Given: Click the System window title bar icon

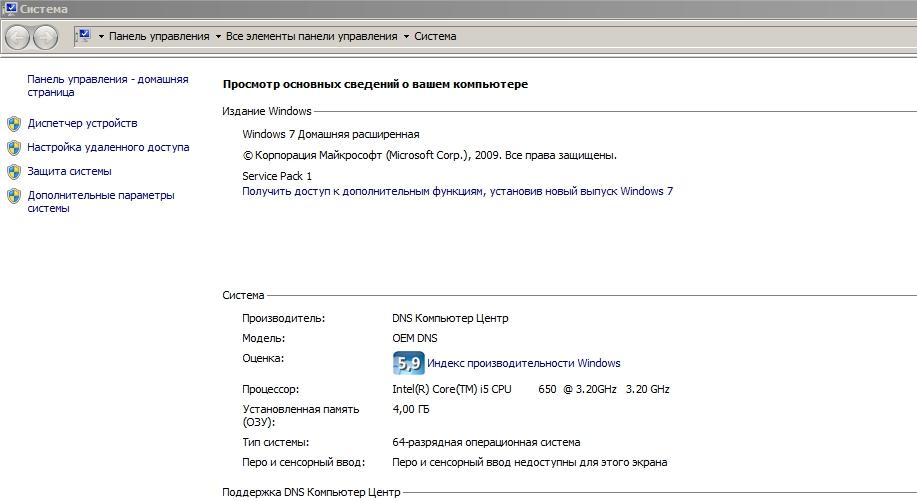Looking at the screenshot, I should point(10,8).
